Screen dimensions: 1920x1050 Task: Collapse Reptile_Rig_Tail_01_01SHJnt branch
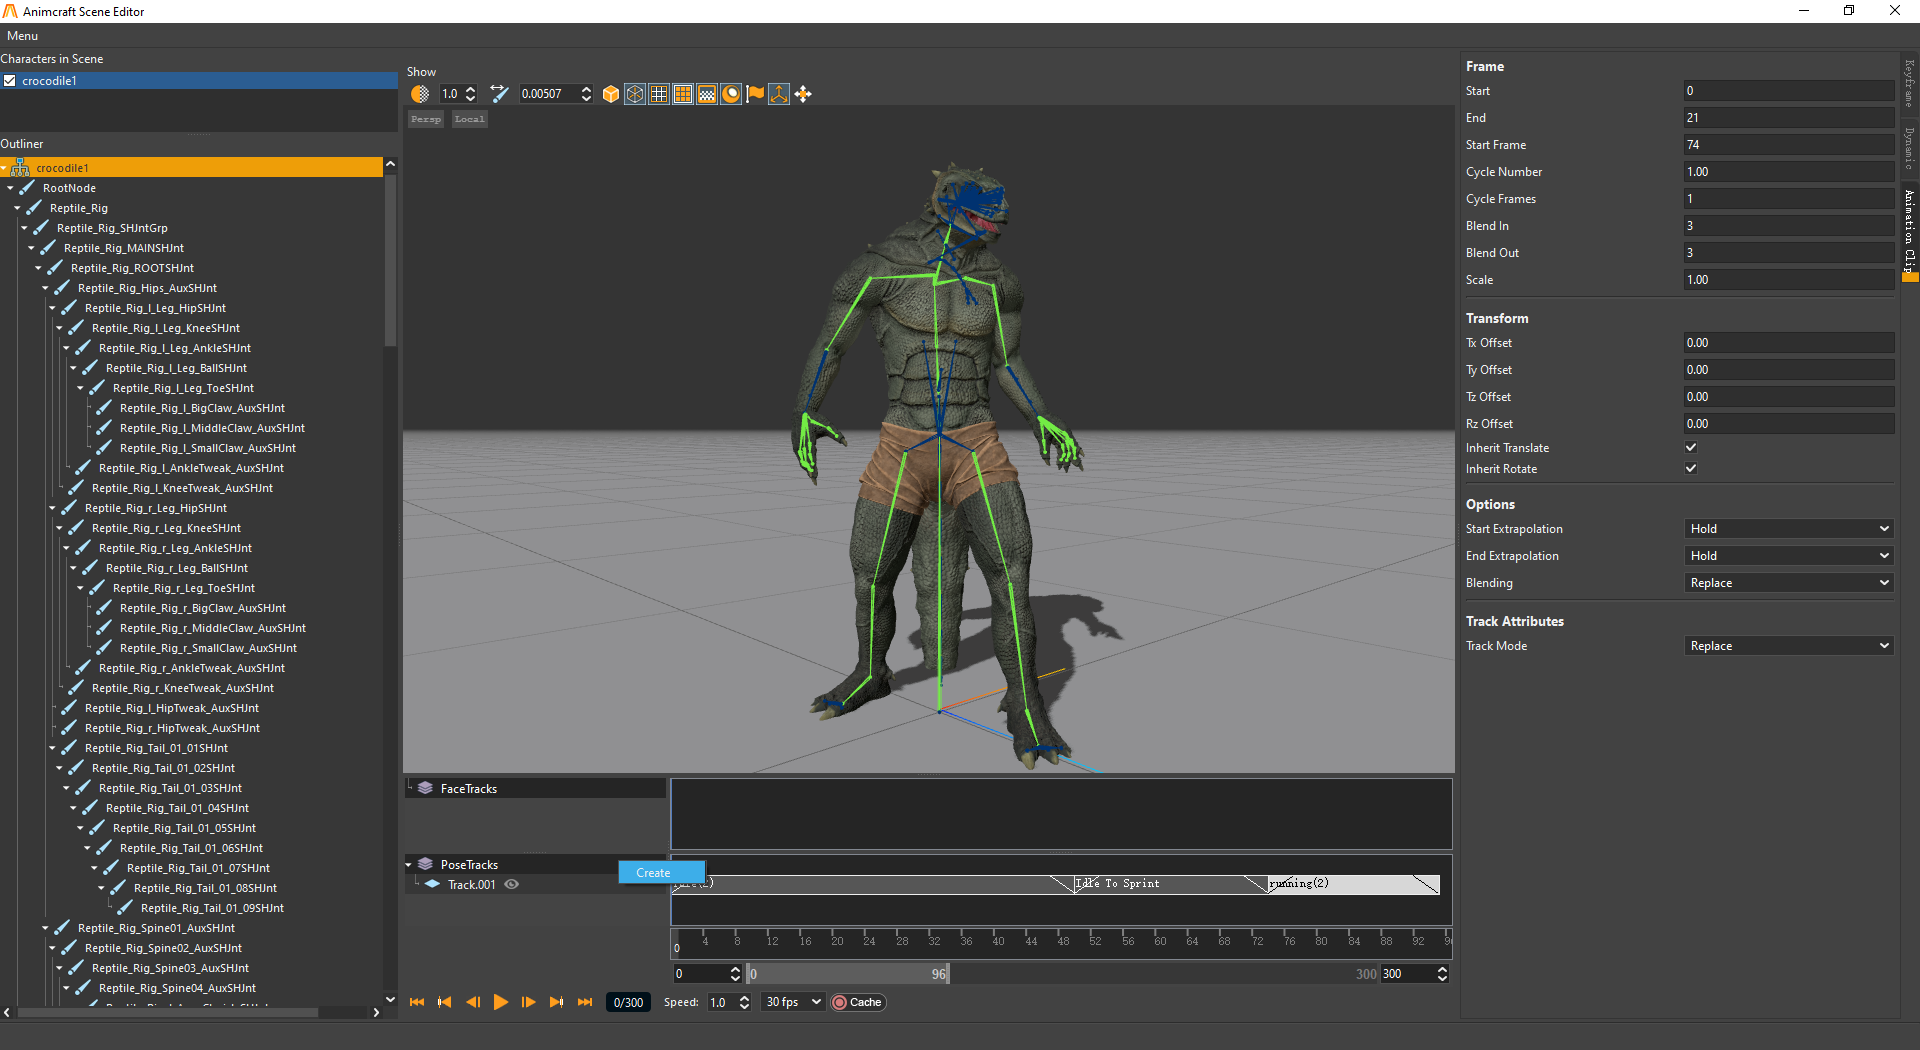point(52,748)
